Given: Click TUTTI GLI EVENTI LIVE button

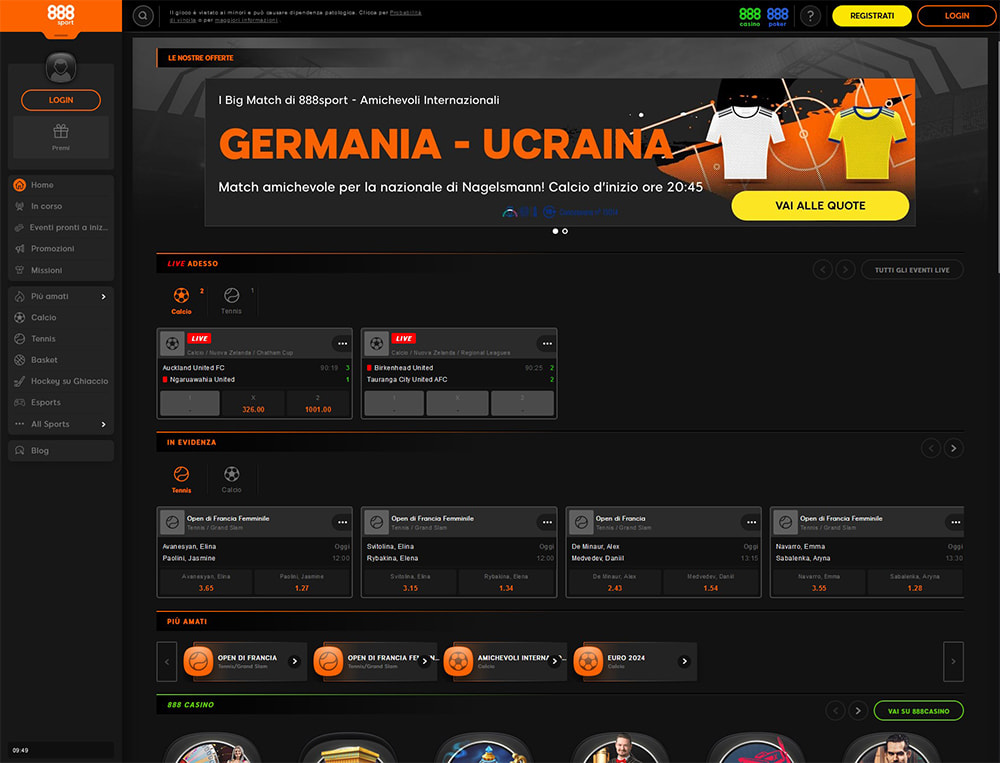Looking at the screenshot, I should [912, 270].
